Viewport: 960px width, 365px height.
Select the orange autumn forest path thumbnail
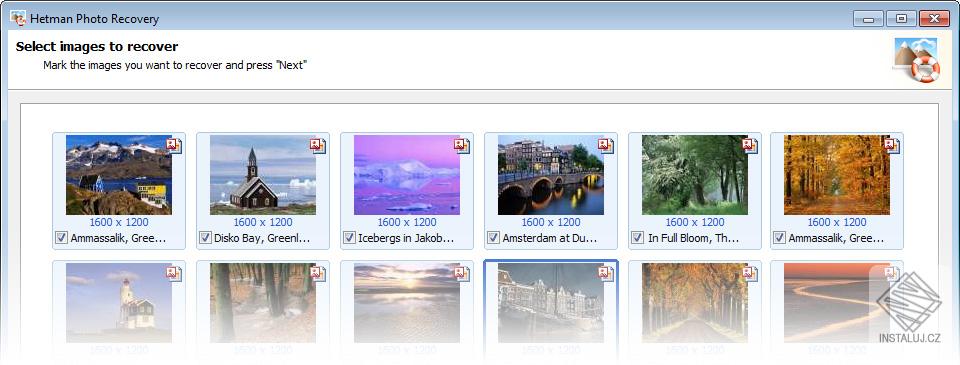[836, 175]
